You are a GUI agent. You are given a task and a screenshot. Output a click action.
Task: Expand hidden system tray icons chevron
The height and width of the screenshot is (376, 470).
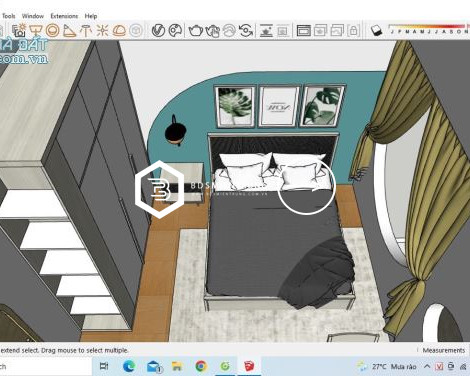coord(427,366)
